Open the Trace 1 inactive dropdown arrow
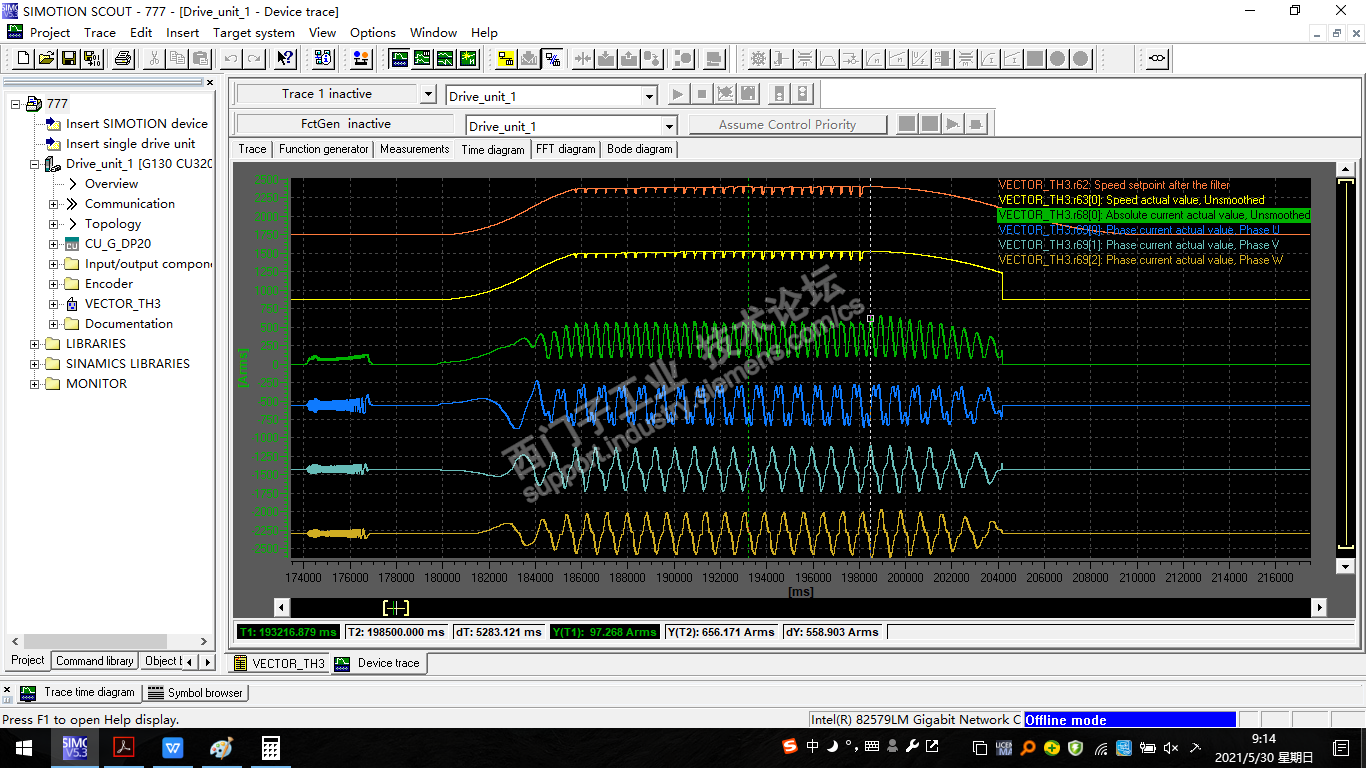Viewport: 1366px width, 768px height. pyautogui.click(x=428, y=95)
